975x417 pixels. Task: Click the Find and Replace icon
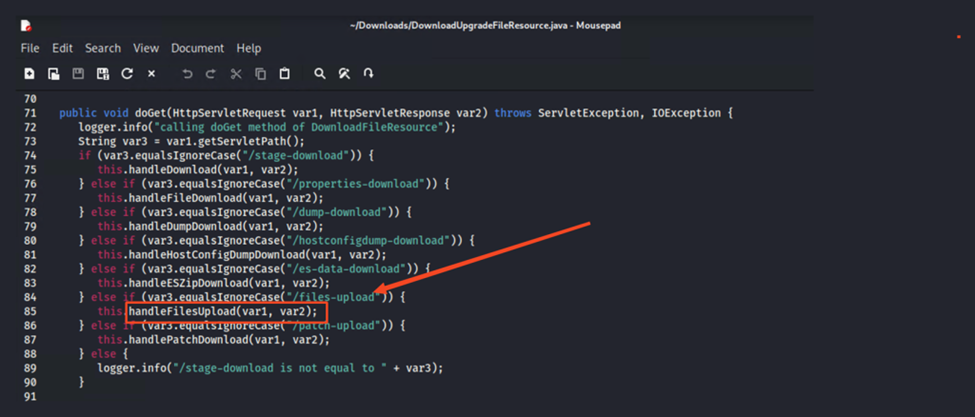click(x=344, y=74)
